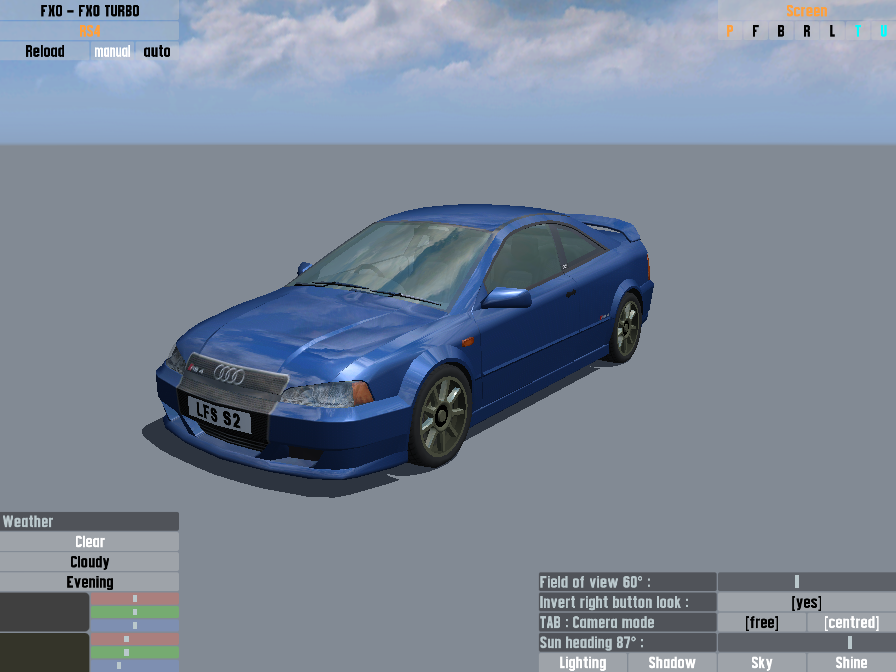
Task: Adjust the blue slider of the lower swatch
Action: click(x=135, y=665)
